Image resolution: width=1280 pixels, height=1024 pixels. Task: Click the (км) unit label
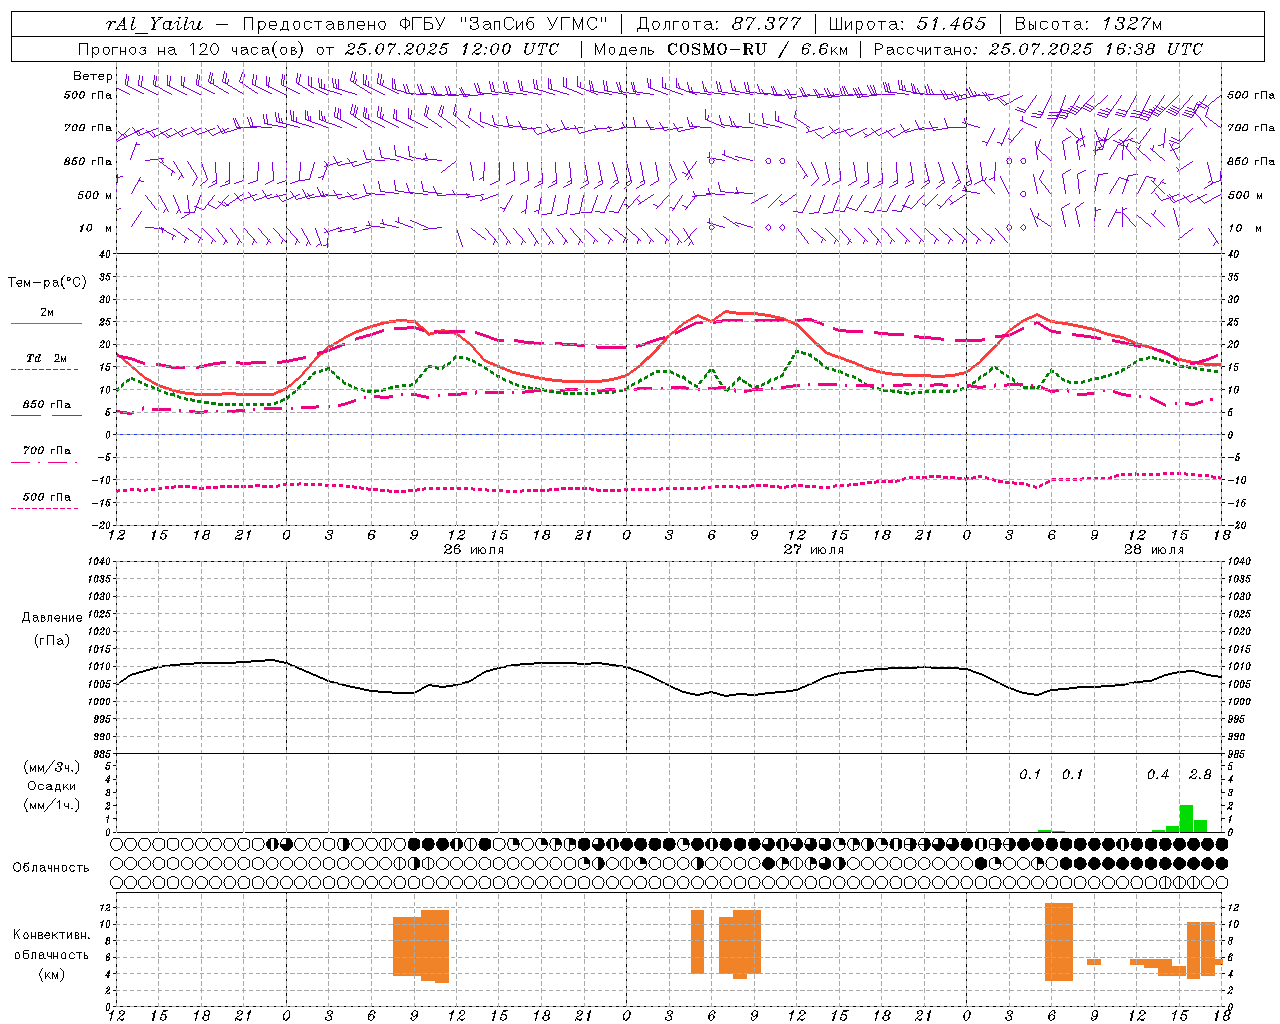(52, 974)
